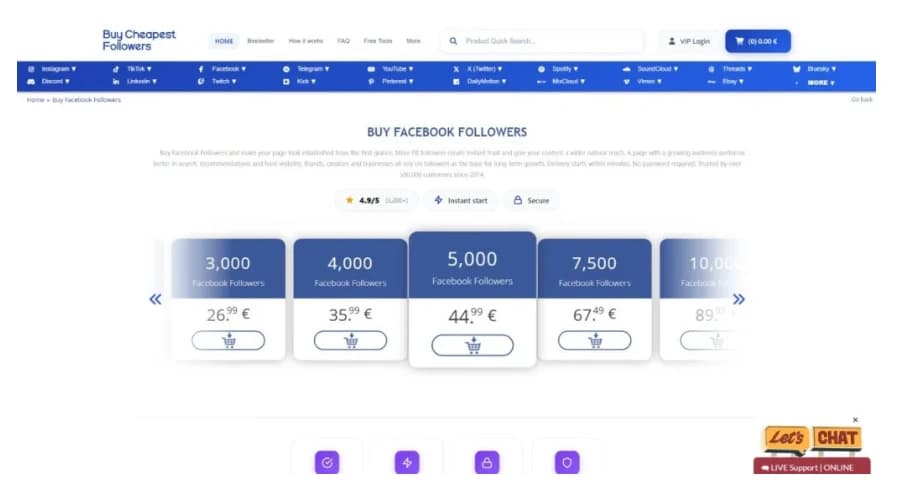Image resolution: width=906 pixels, height=497 pixels.
Task: Click the 4.9/5 rating badge
Action: [x=377, y=201]
